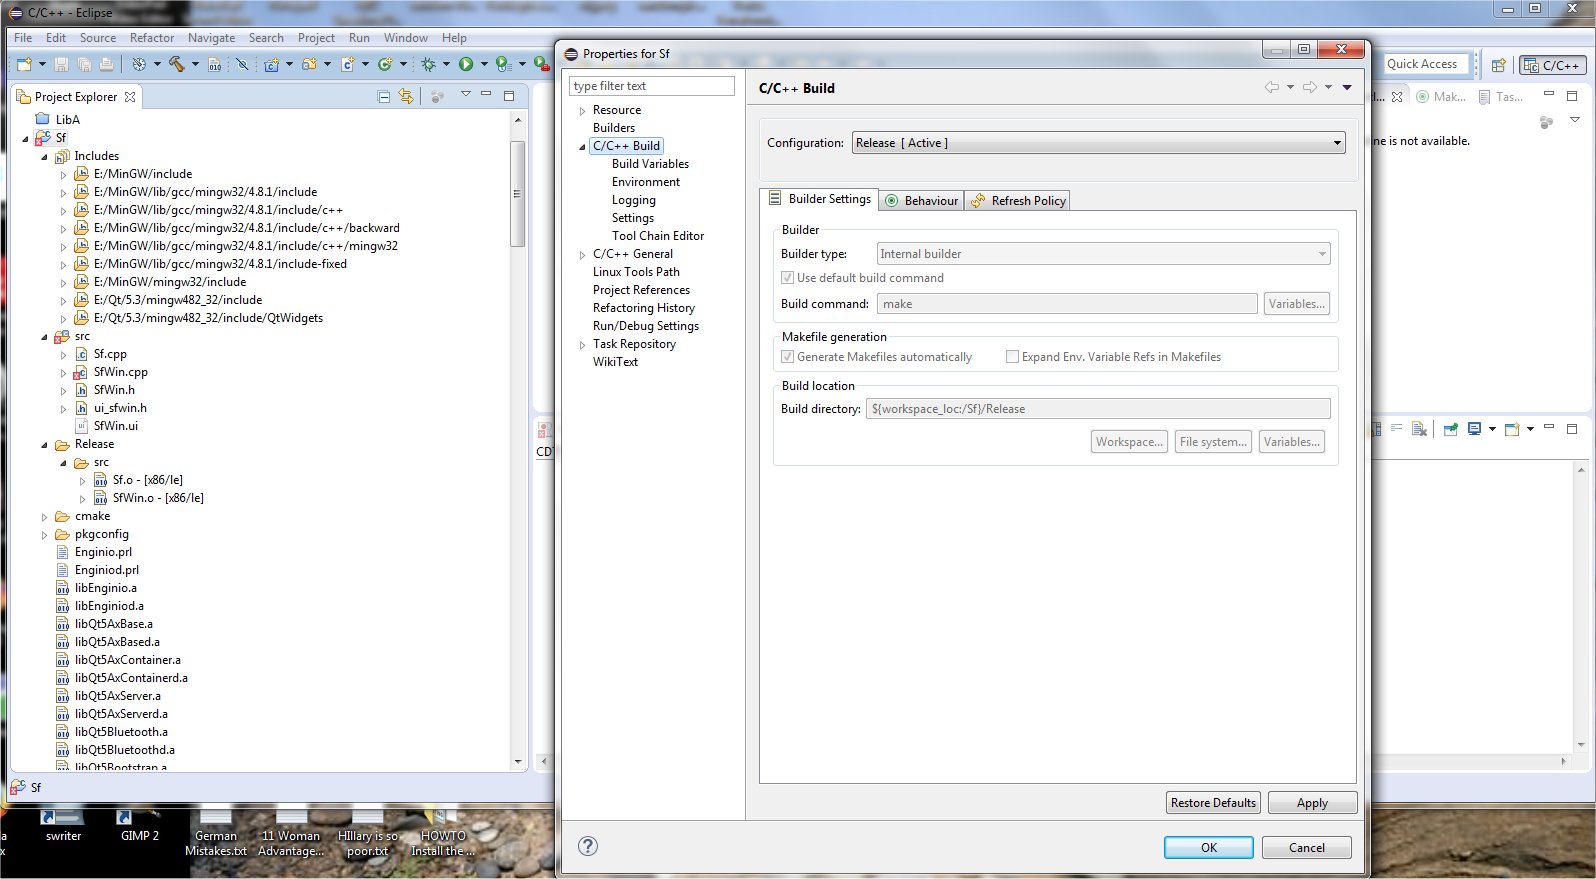Screen dimensions: 1596x879
Task: Click the Open Perspective icon
Action: point(1498,65)
